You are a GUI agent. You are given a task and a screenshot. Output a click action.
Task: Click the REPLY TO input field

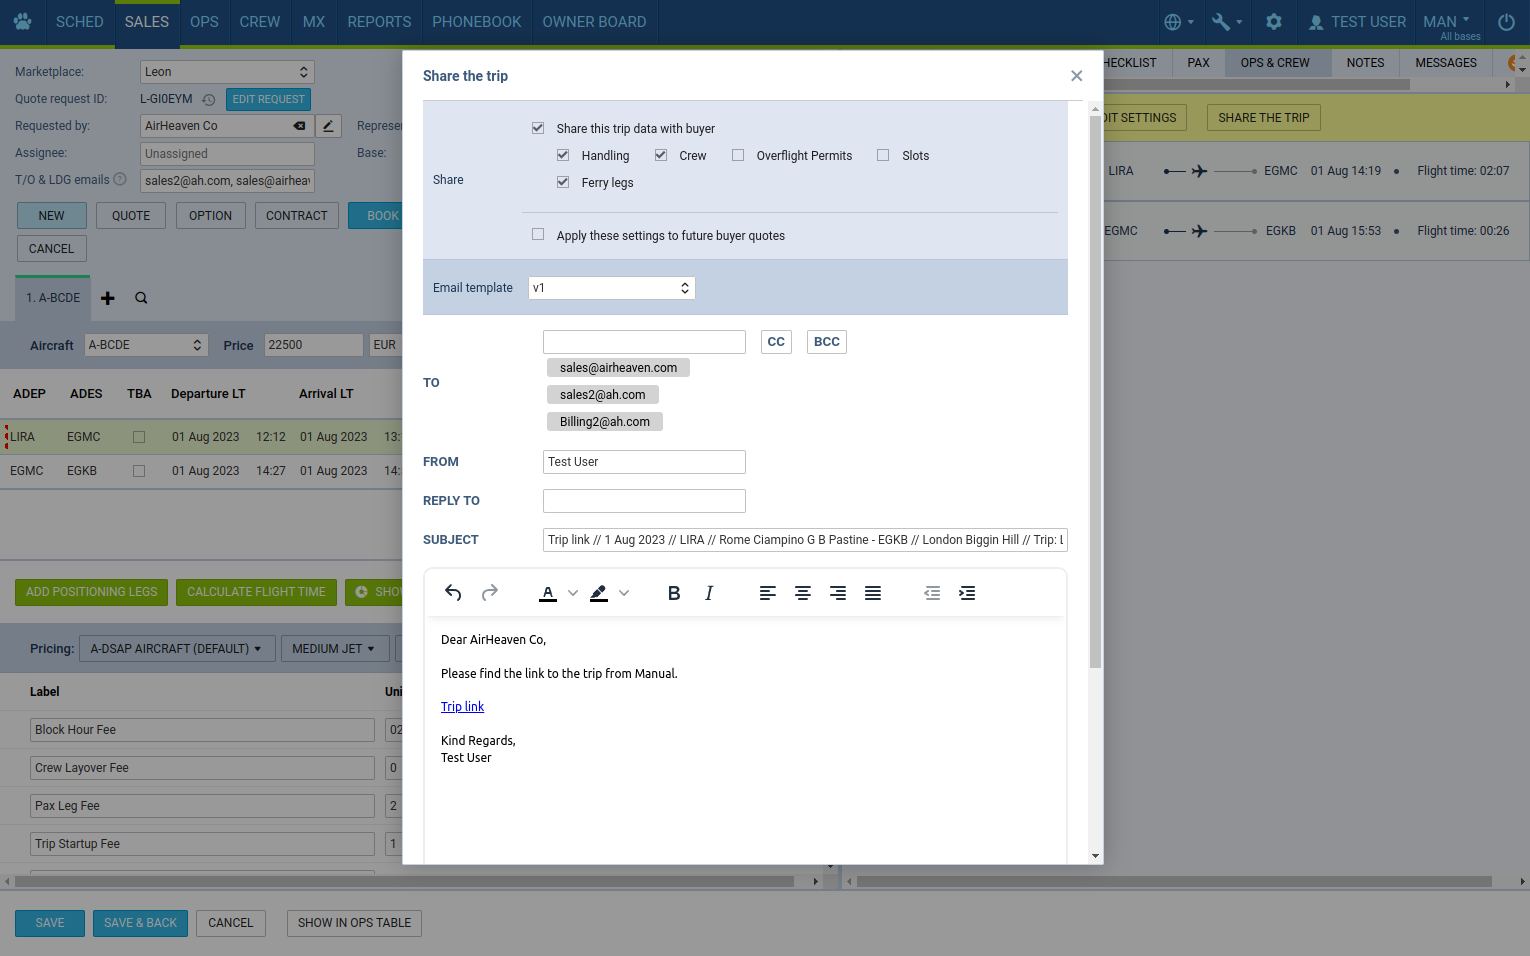point(644,501)
